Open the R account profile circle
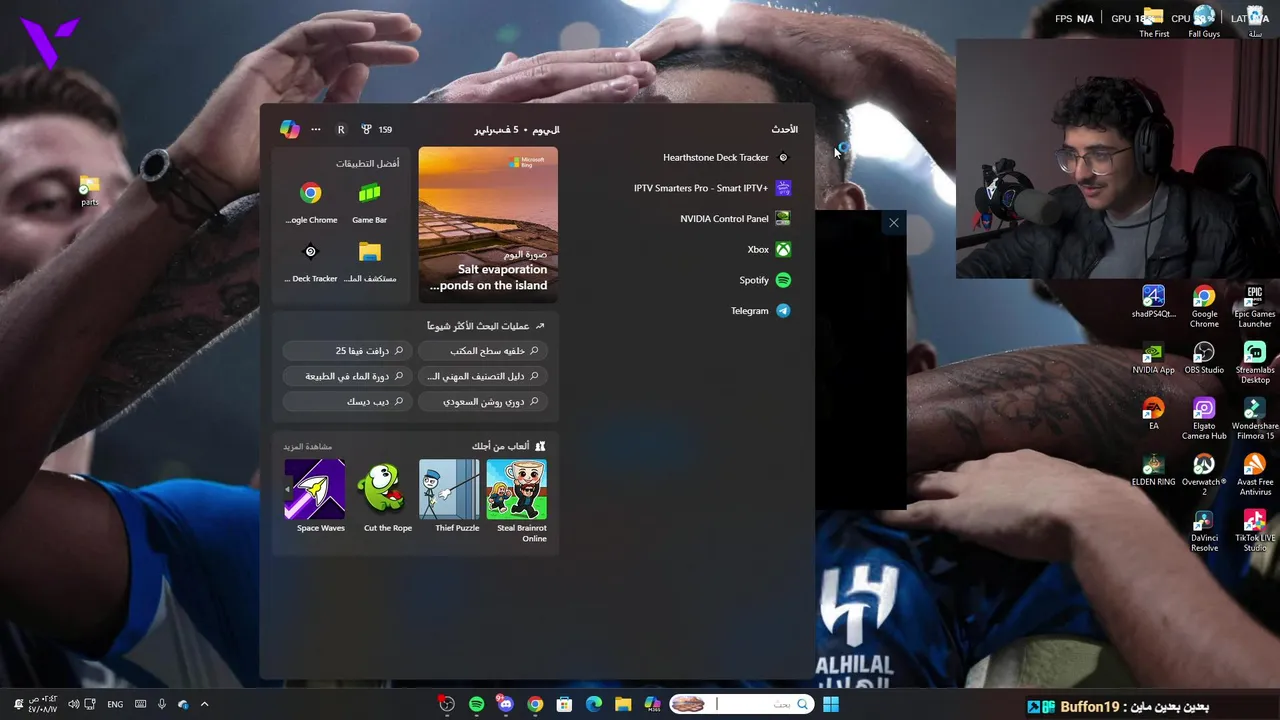 tap(341, 129)
